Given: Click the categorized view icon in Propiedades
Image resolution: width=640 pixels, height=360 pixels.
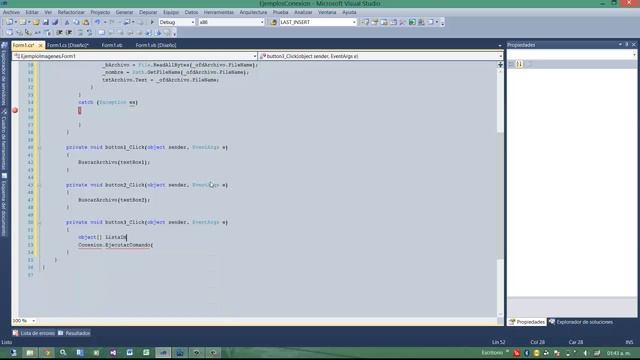Looking at the screenshot, I should pos(511,64).
